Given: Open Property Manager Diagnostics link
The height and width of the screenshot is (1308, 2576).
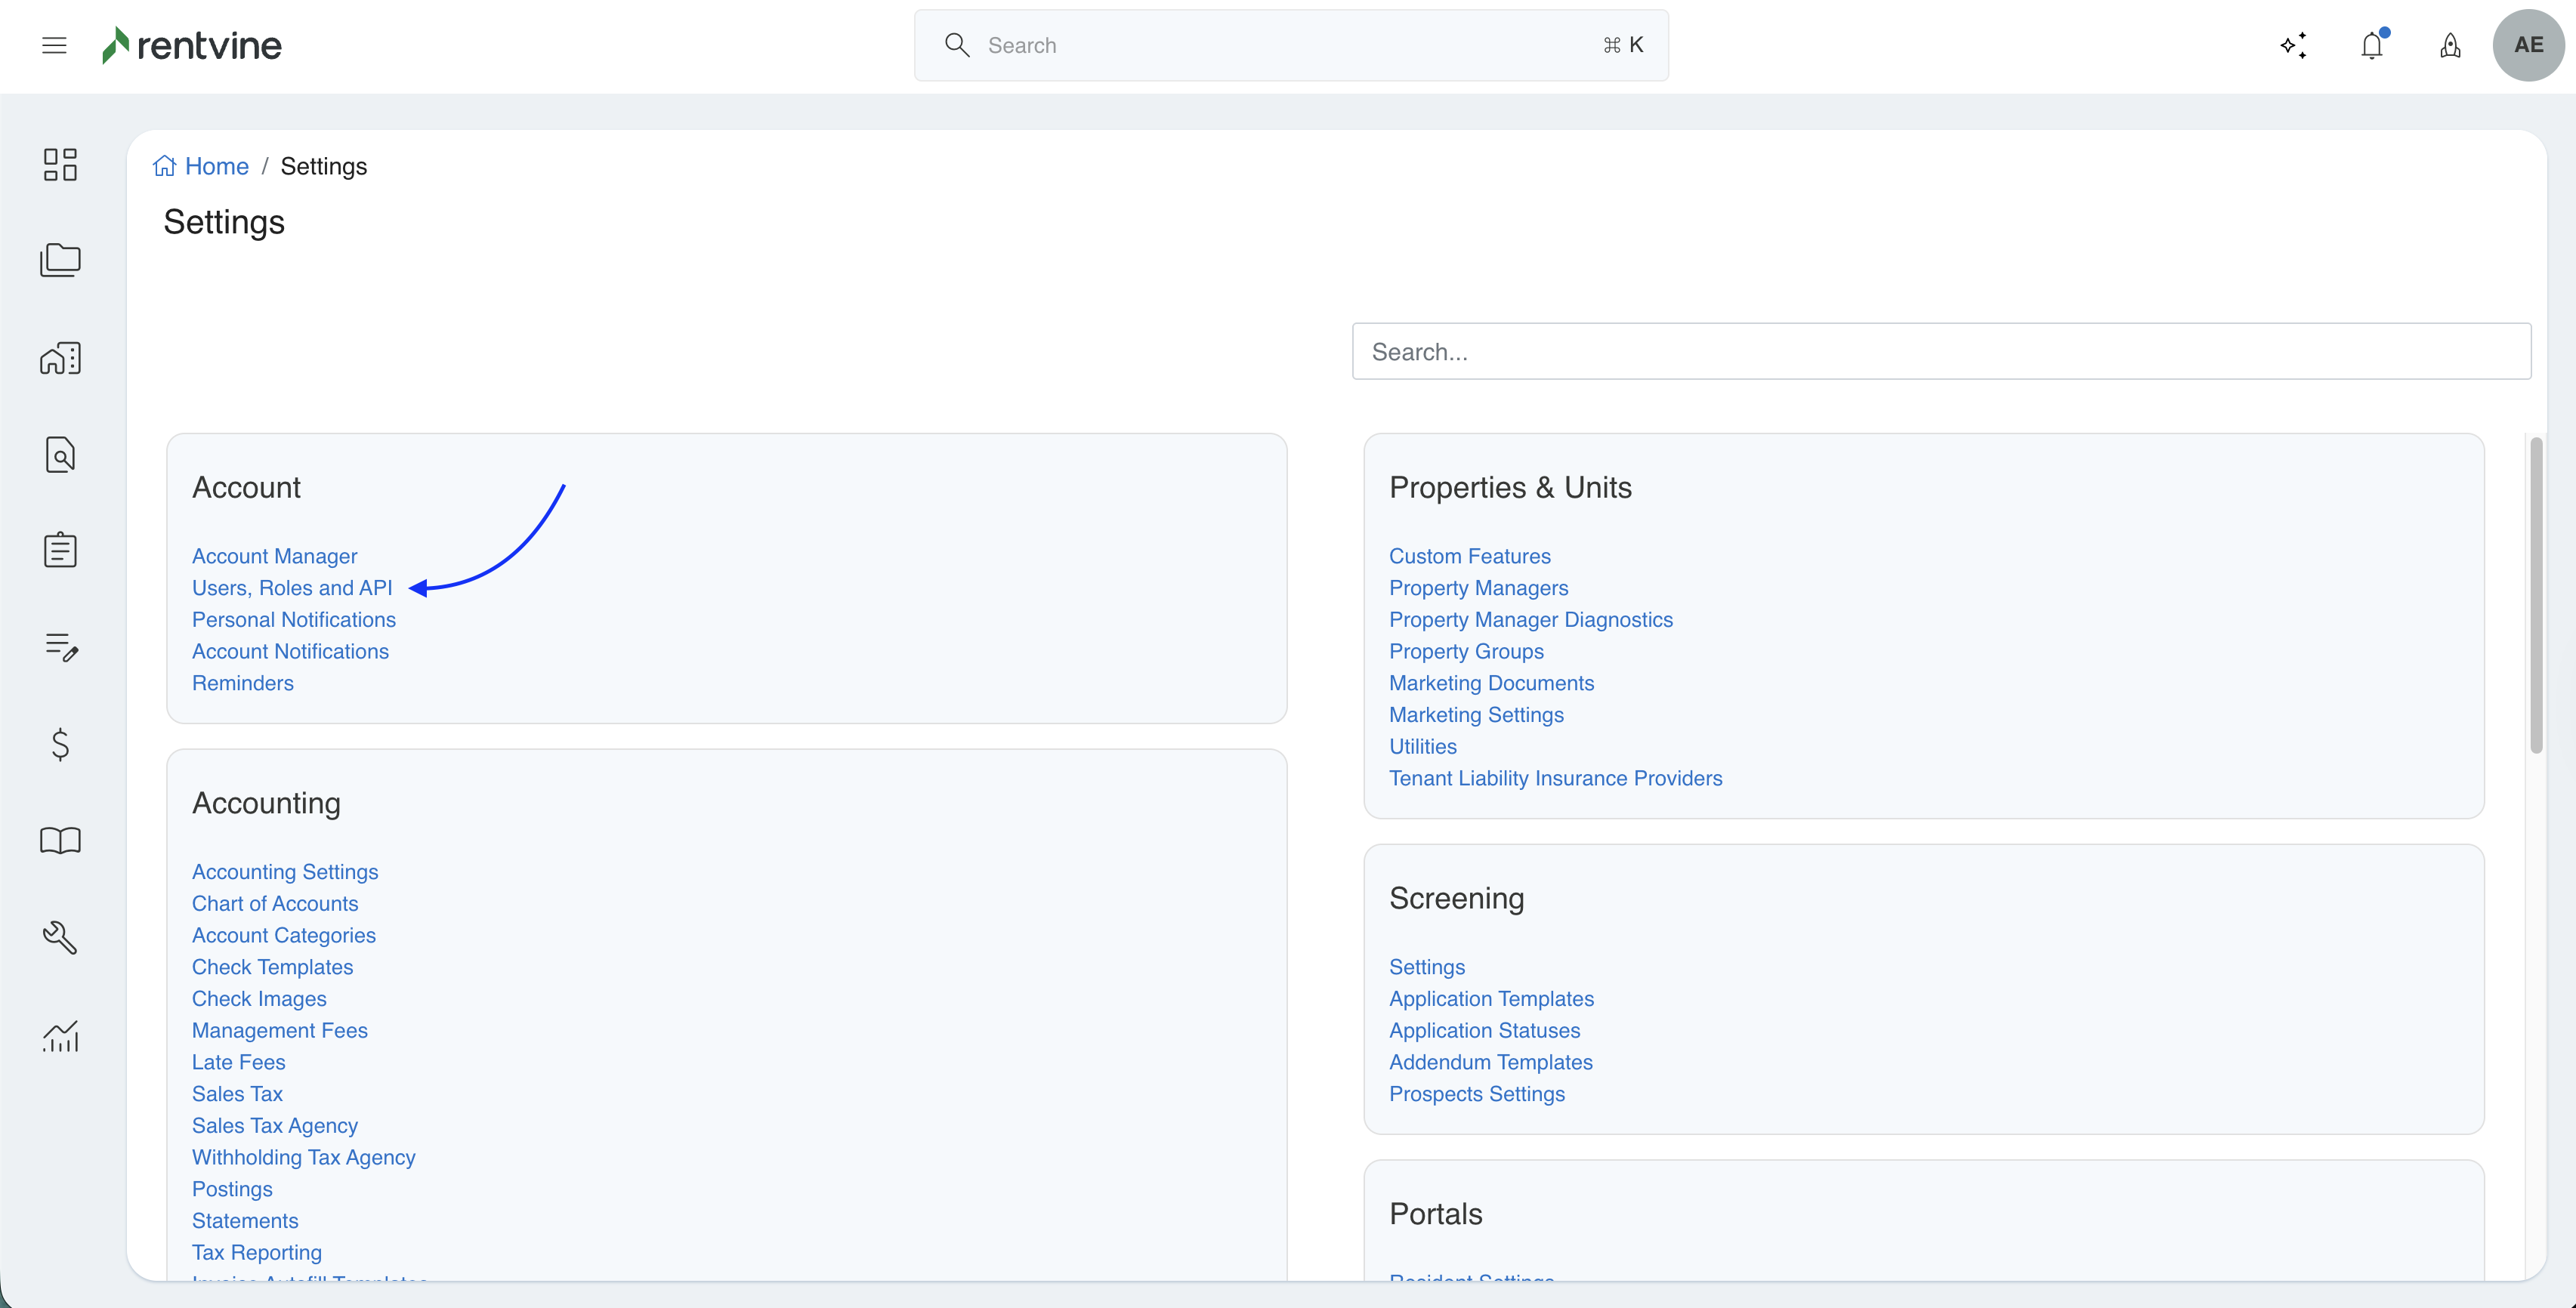Looking at the screenshot, I should point(1530,620).
